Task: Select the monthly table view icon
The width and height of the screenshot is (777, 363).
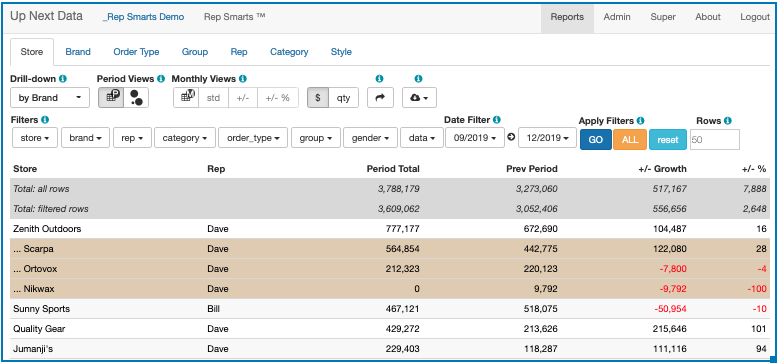Action: pyautogui.click(x=186, y=98)
